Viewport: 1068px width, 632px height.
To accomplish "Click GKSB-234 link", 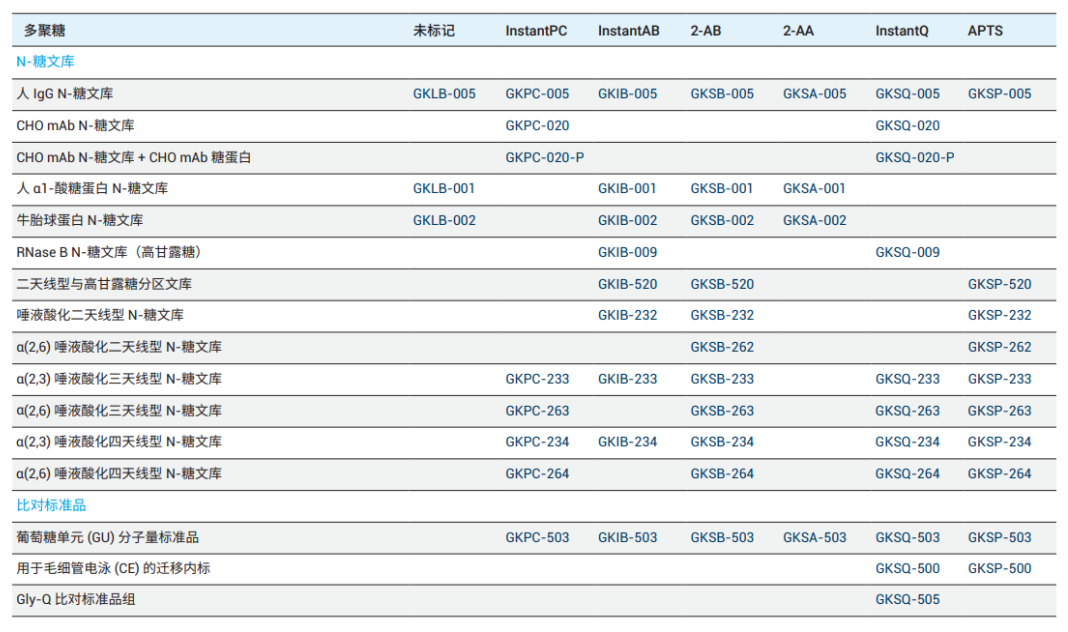I will tap(722, 442).
